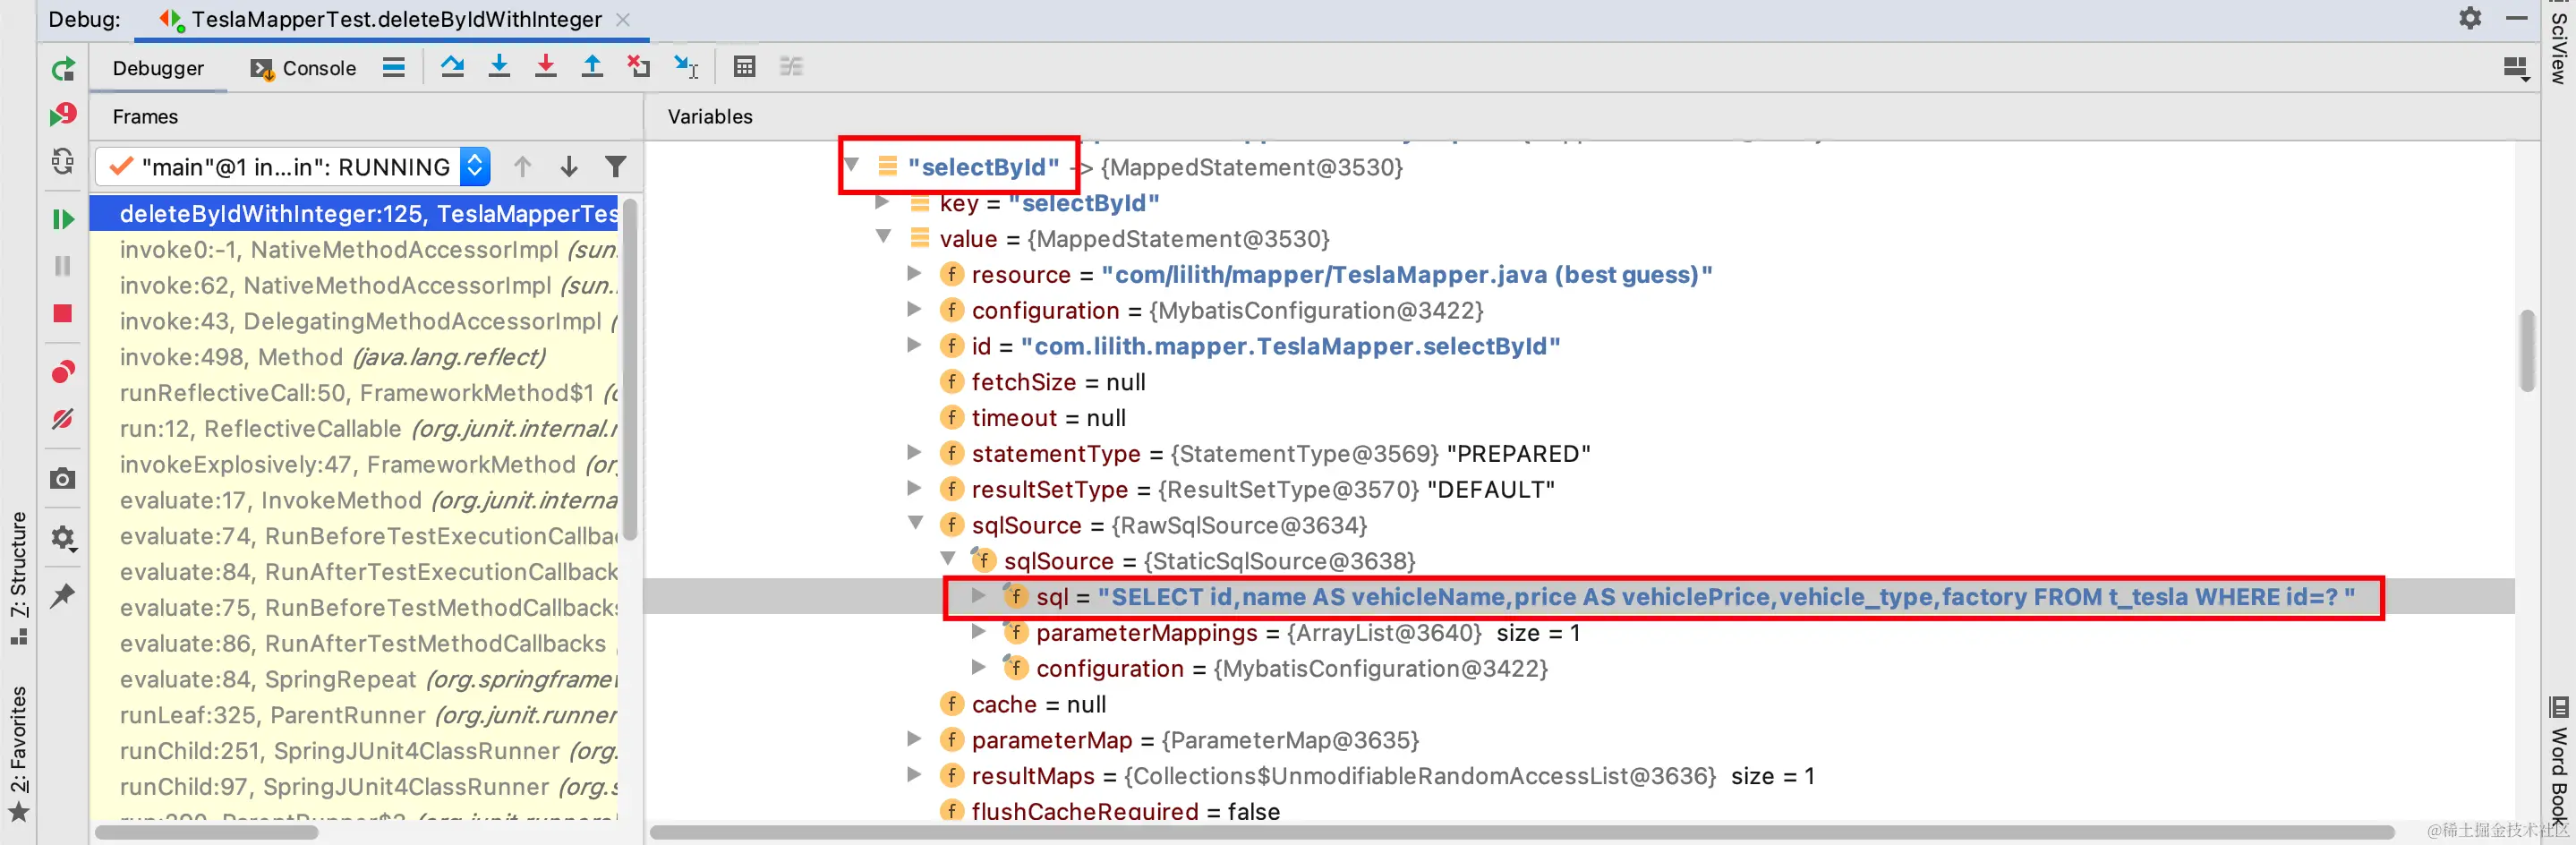Step into the method call

[499, 67]
